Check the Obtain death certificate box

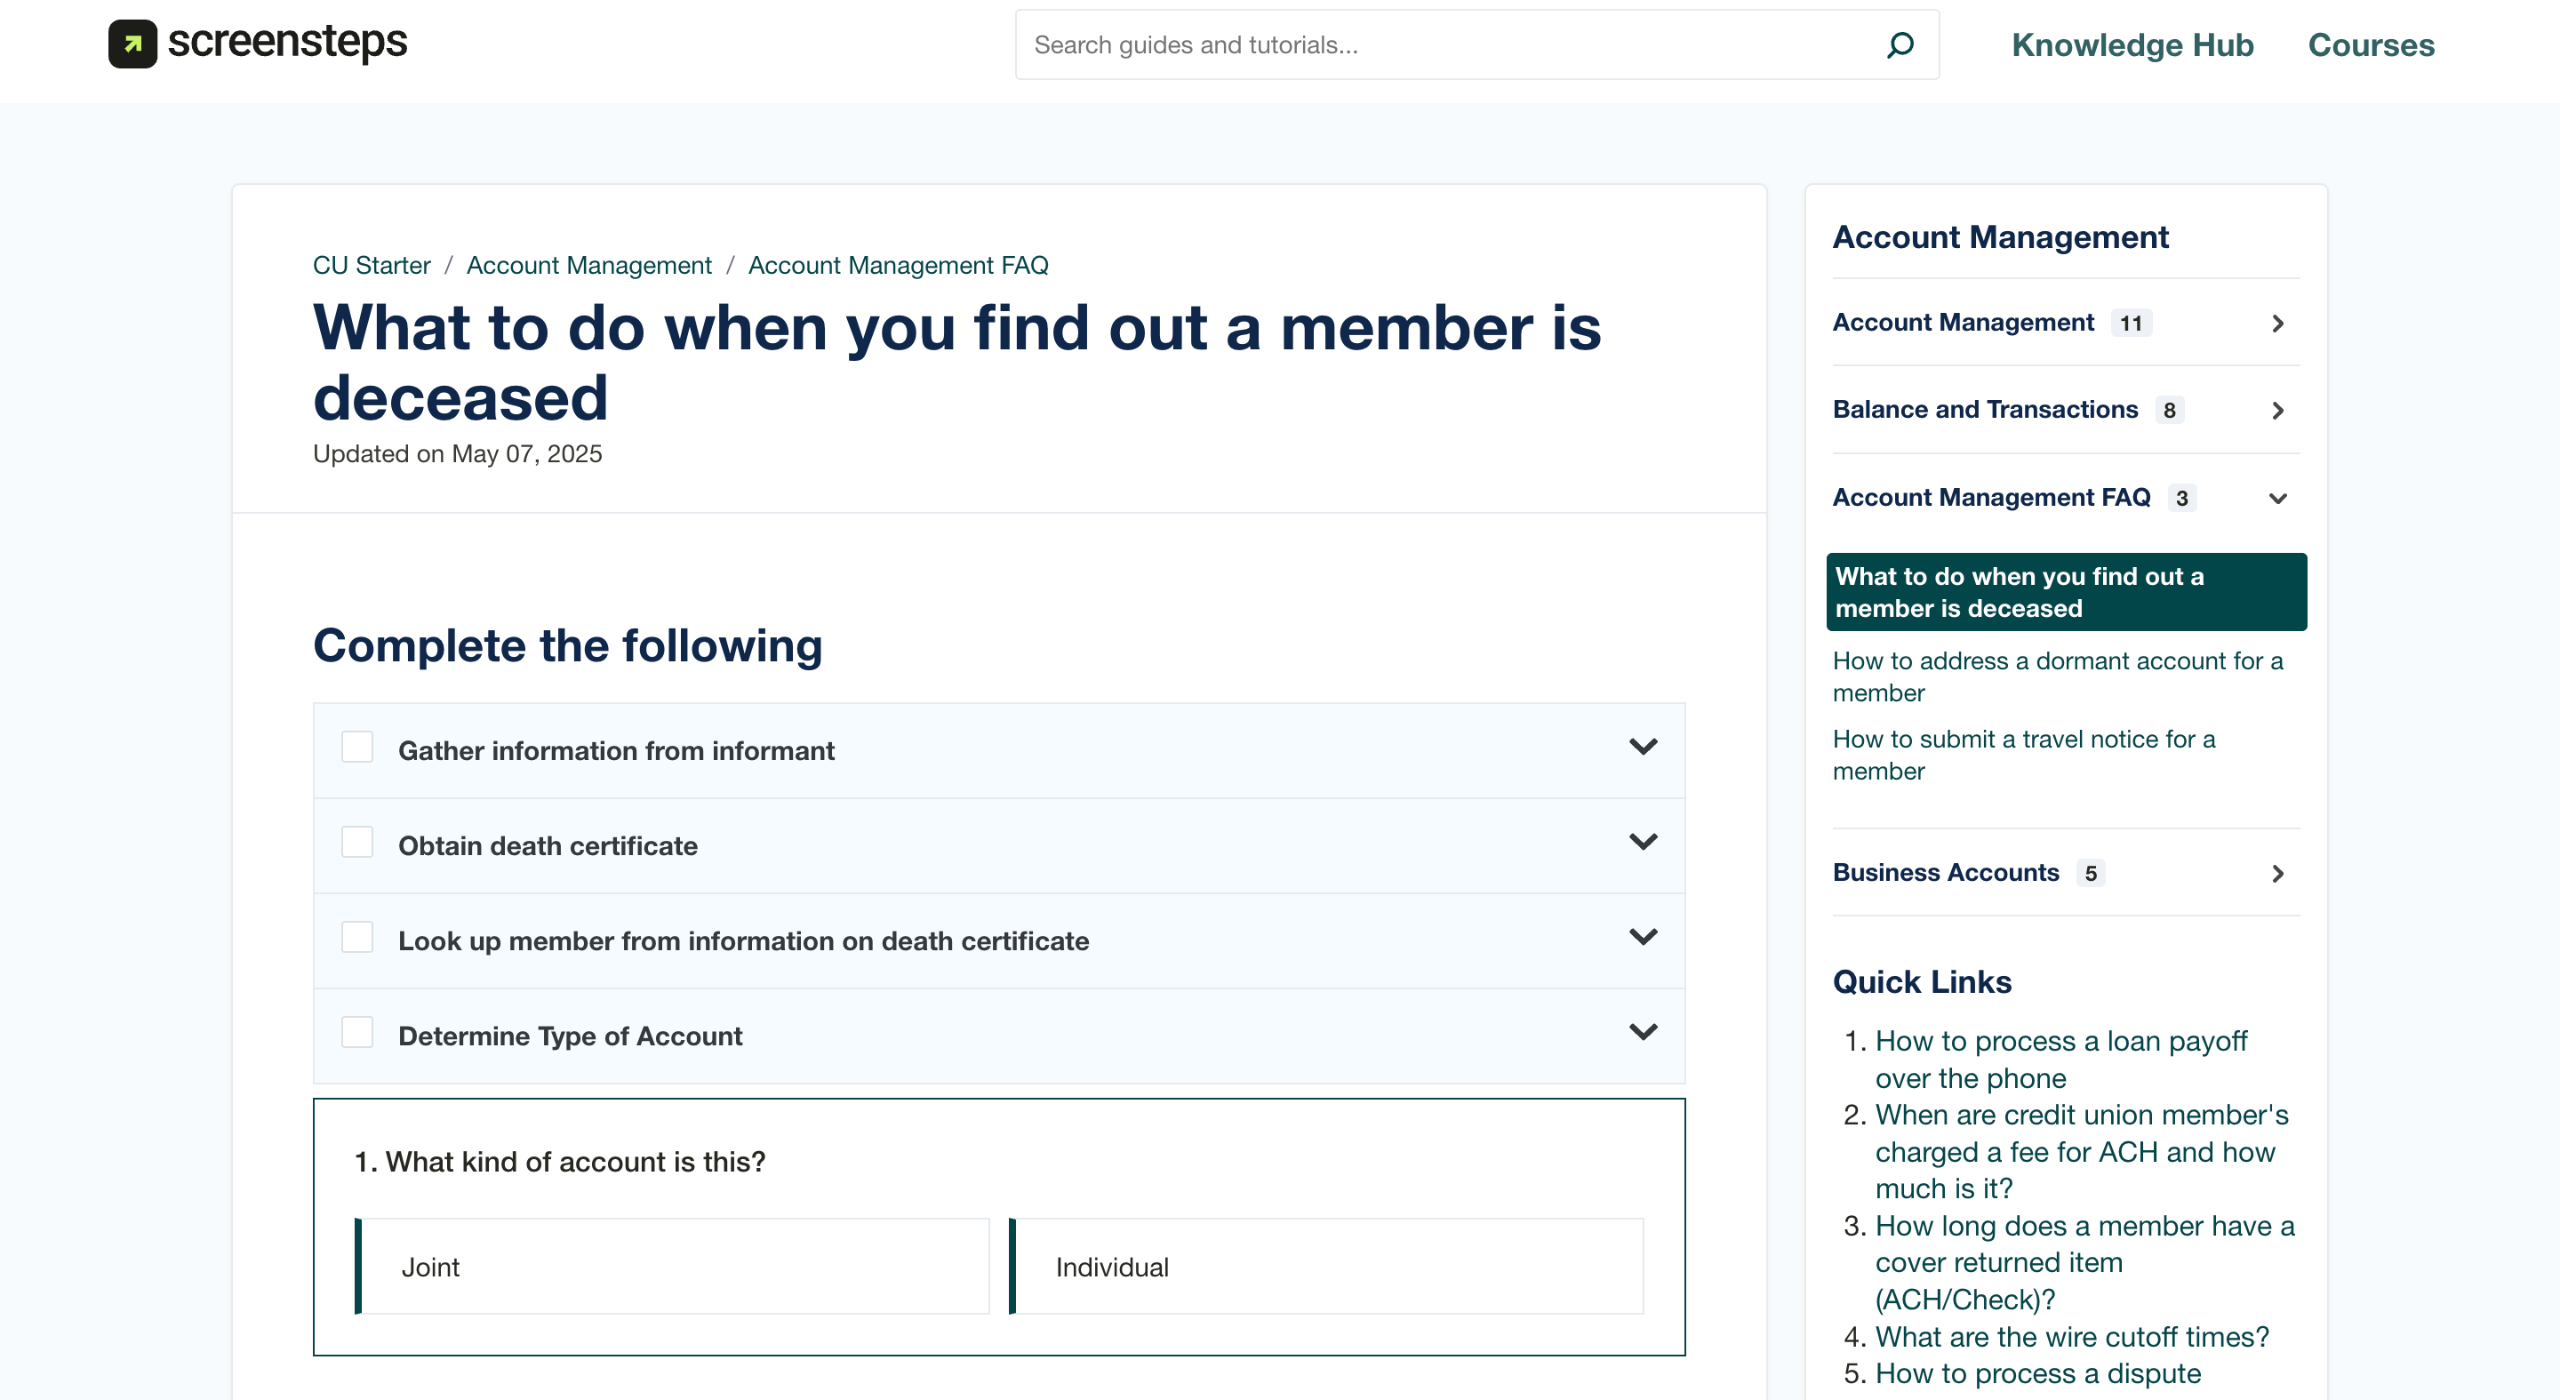(357, 843)
